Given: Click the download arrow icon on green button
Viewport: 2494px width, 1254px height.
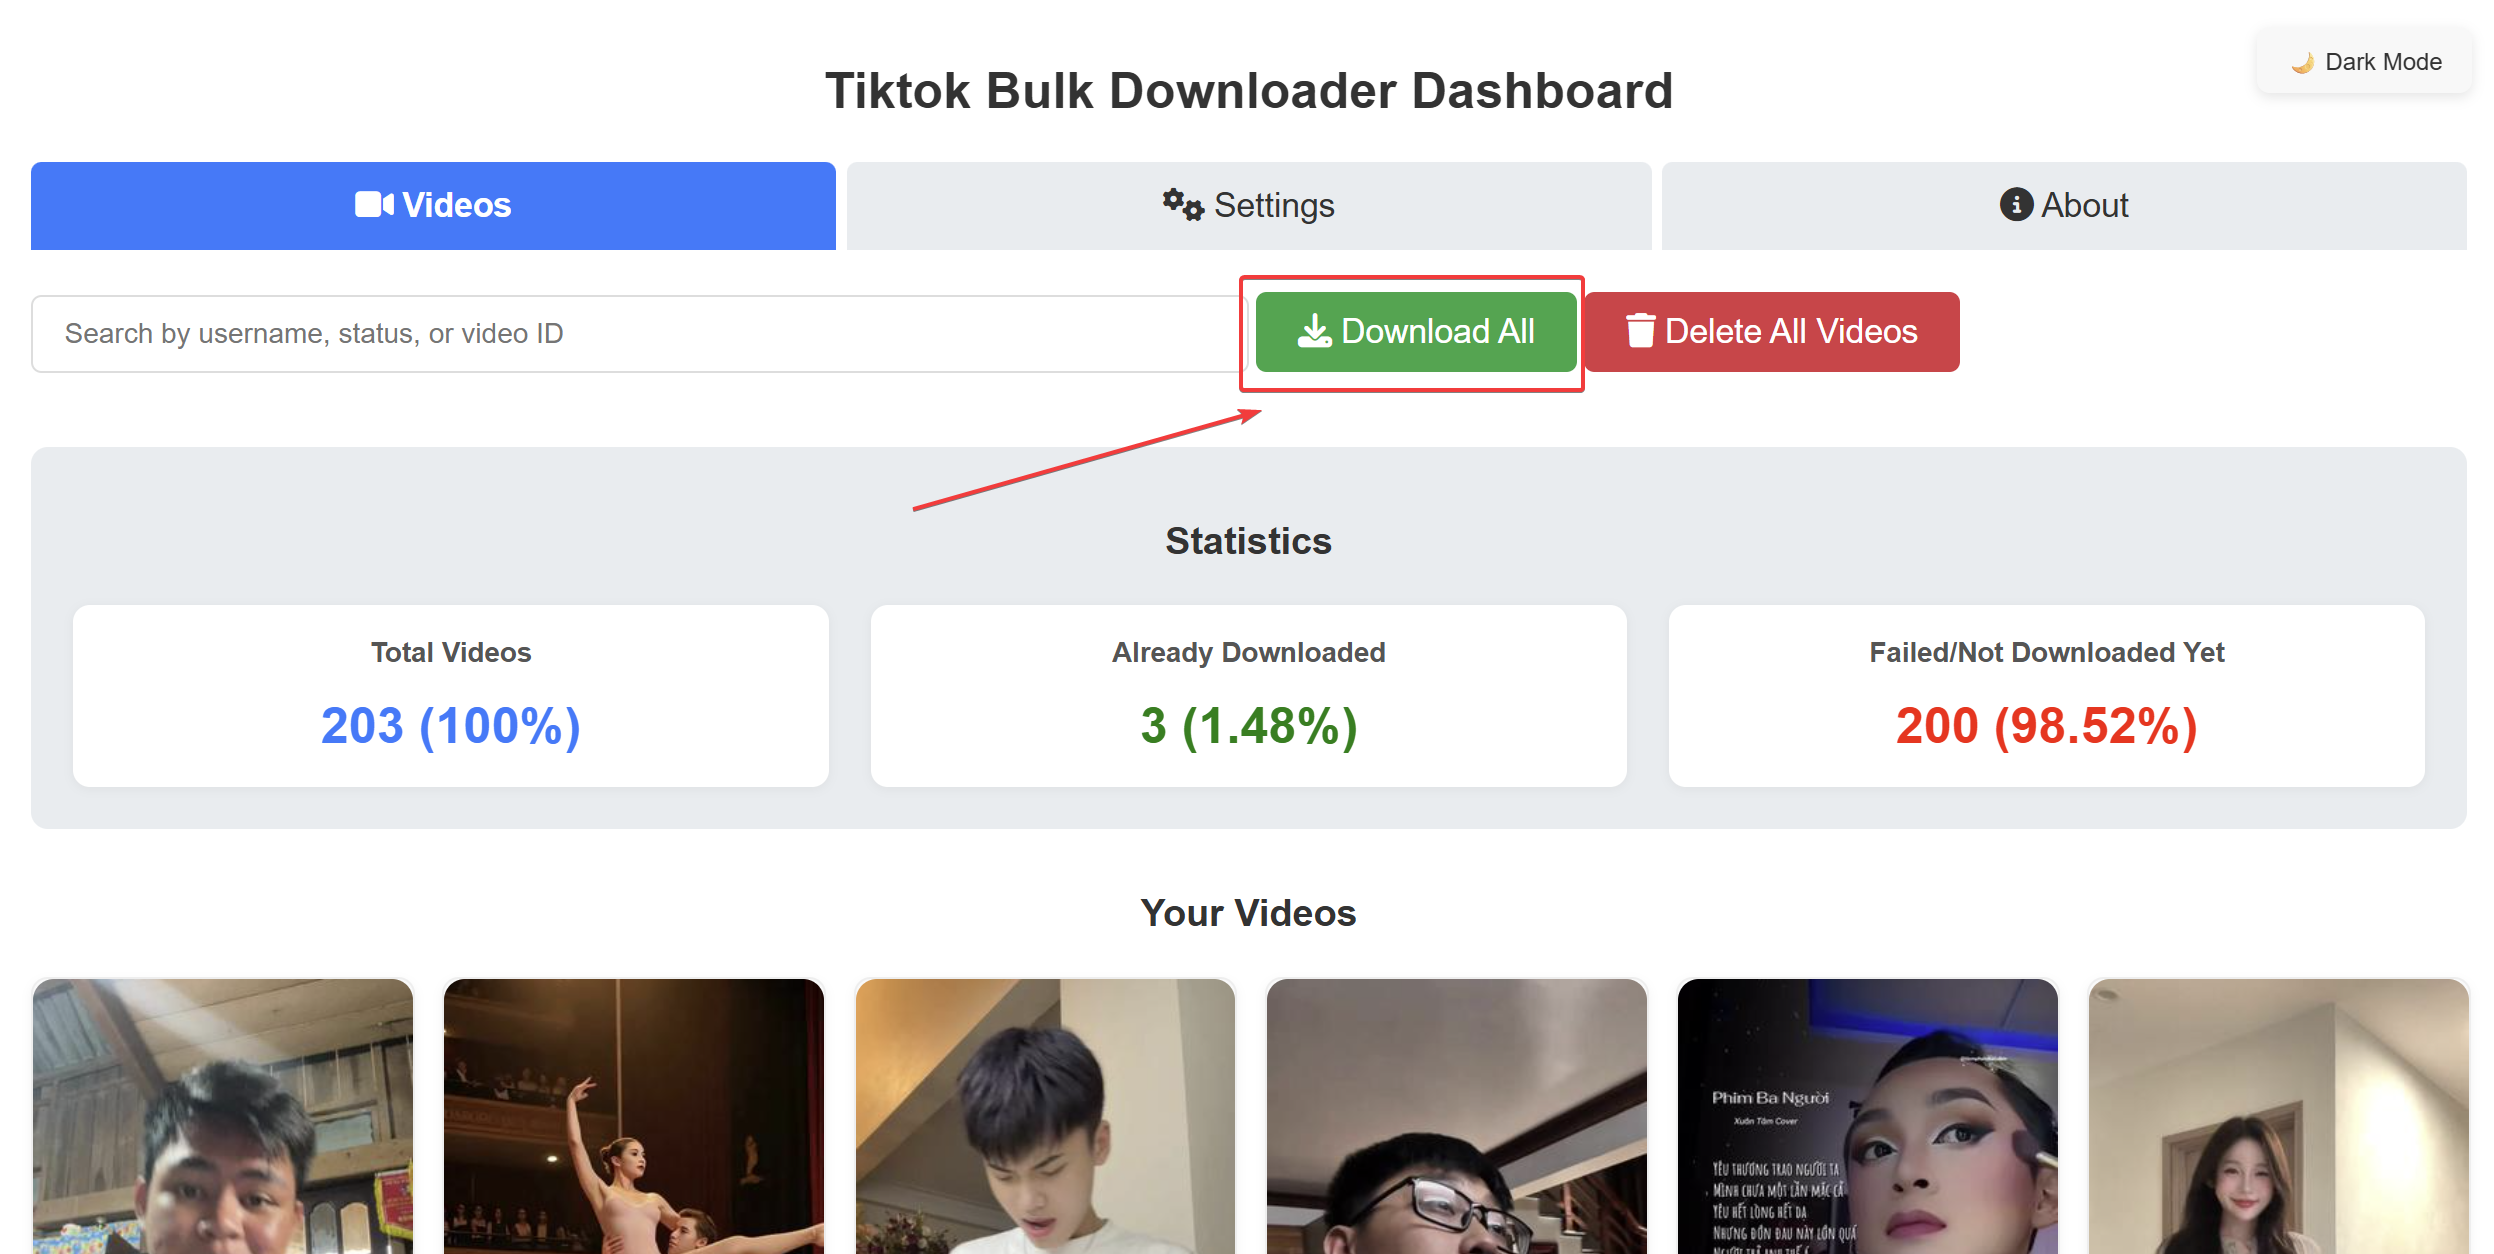Looking at the screenshot, I should click(x=1313, y=332).
